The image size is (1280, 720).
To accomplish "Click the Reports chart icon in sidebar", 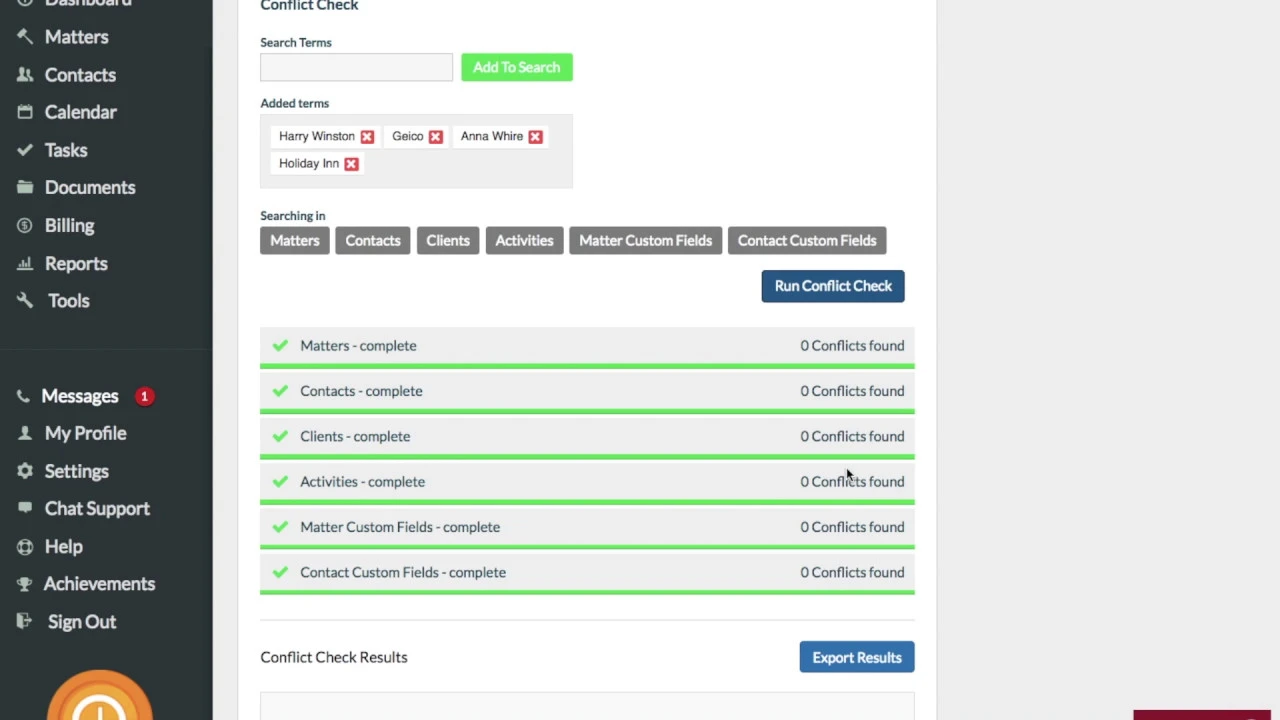I will click(25, 263).
